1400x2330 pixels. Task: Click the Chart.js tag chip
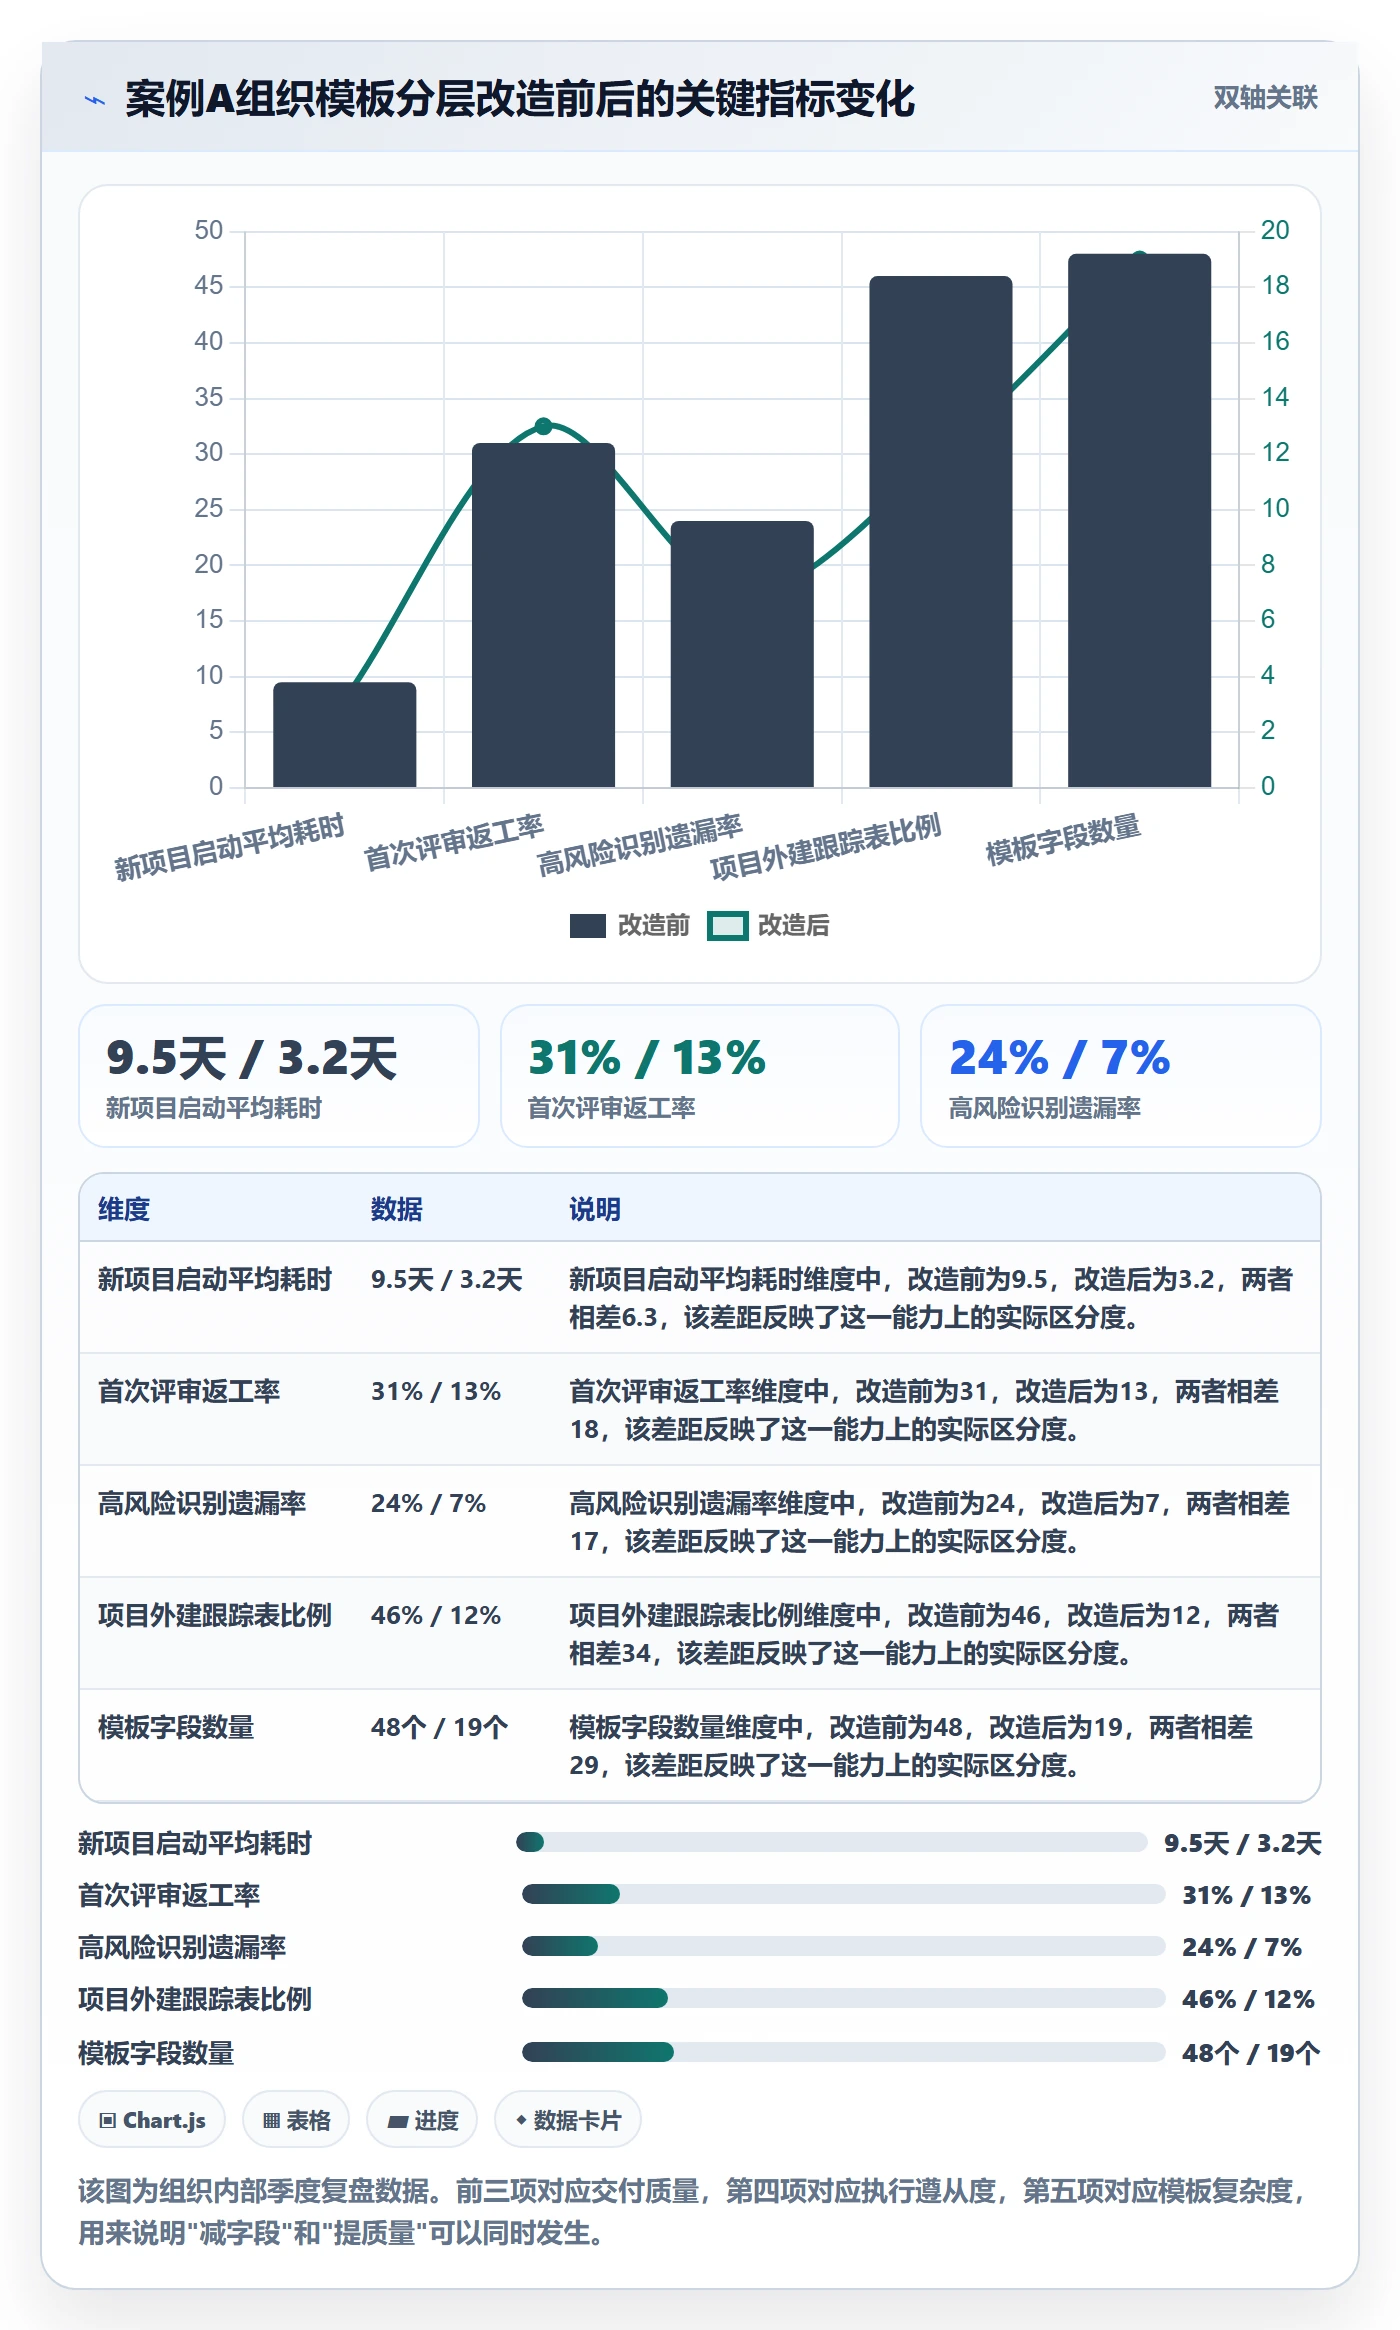152,2120
